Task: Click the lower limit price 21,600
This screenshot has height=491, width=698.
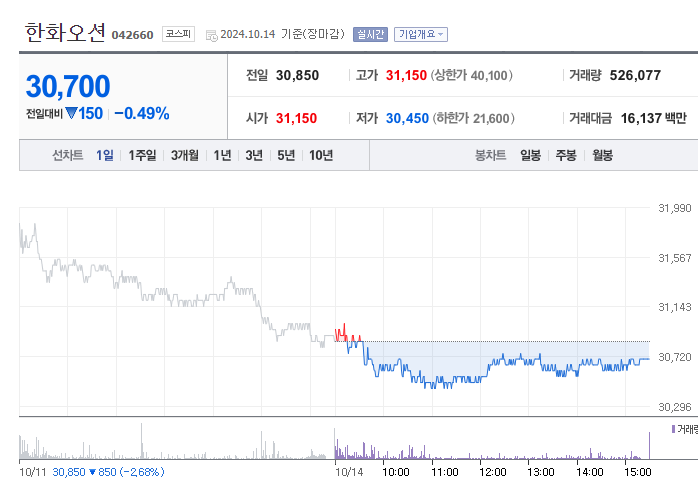Action: (x=491, y=118)
